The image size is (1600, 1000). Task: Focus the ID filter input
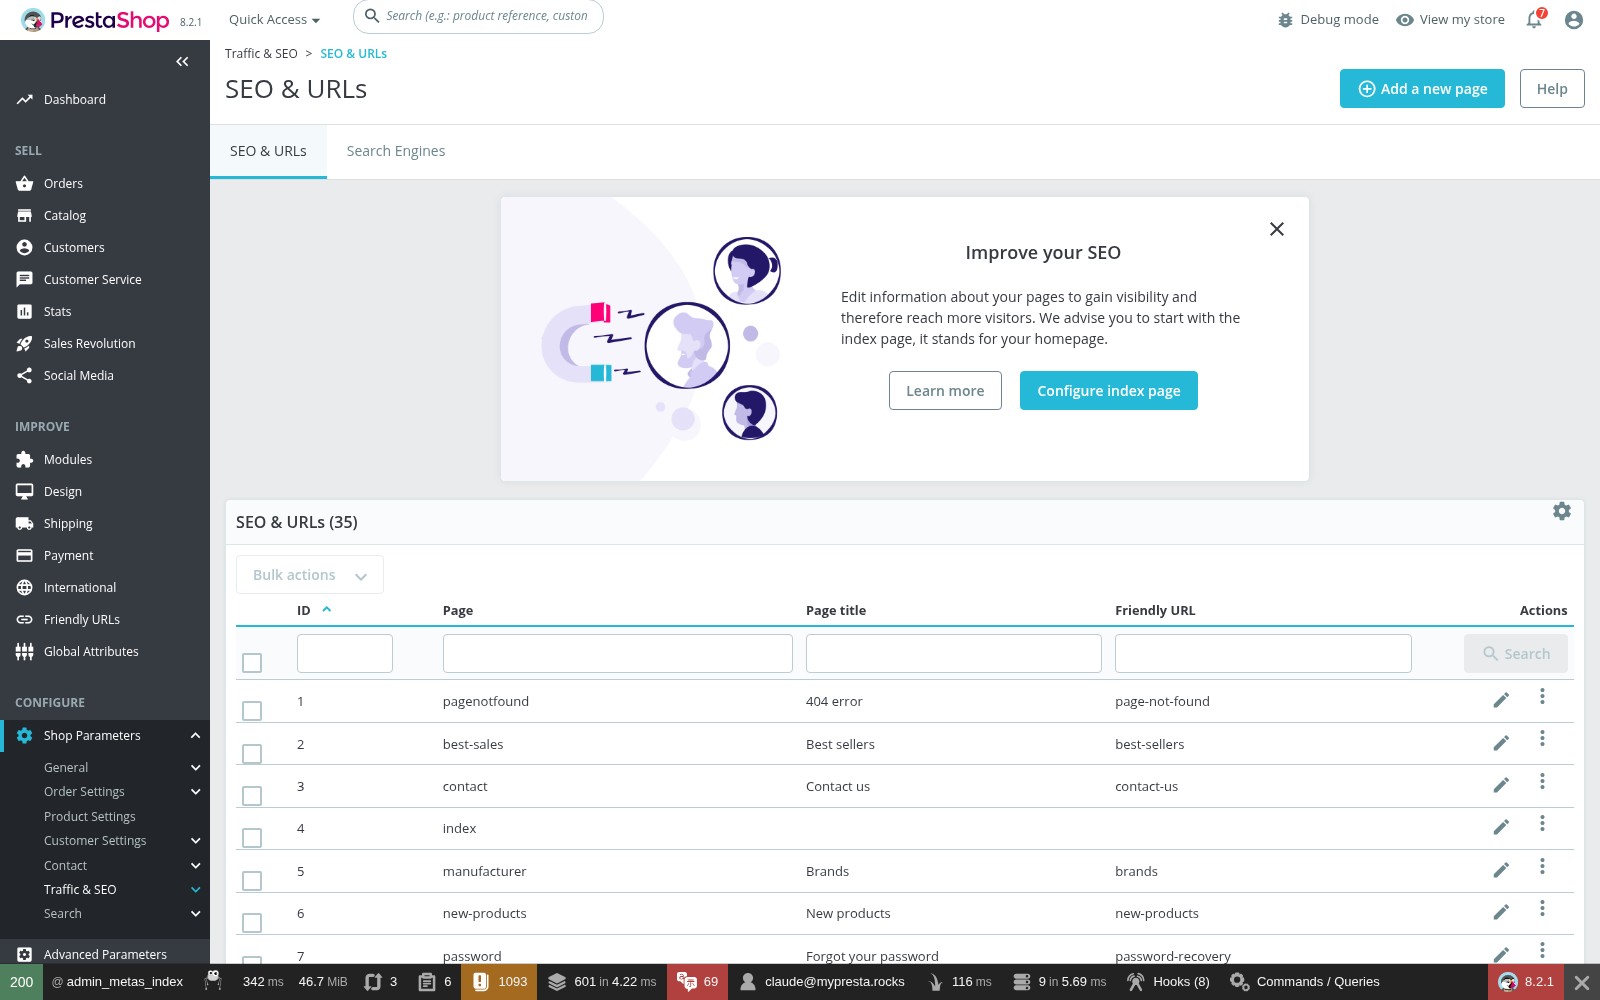[345, 654]
